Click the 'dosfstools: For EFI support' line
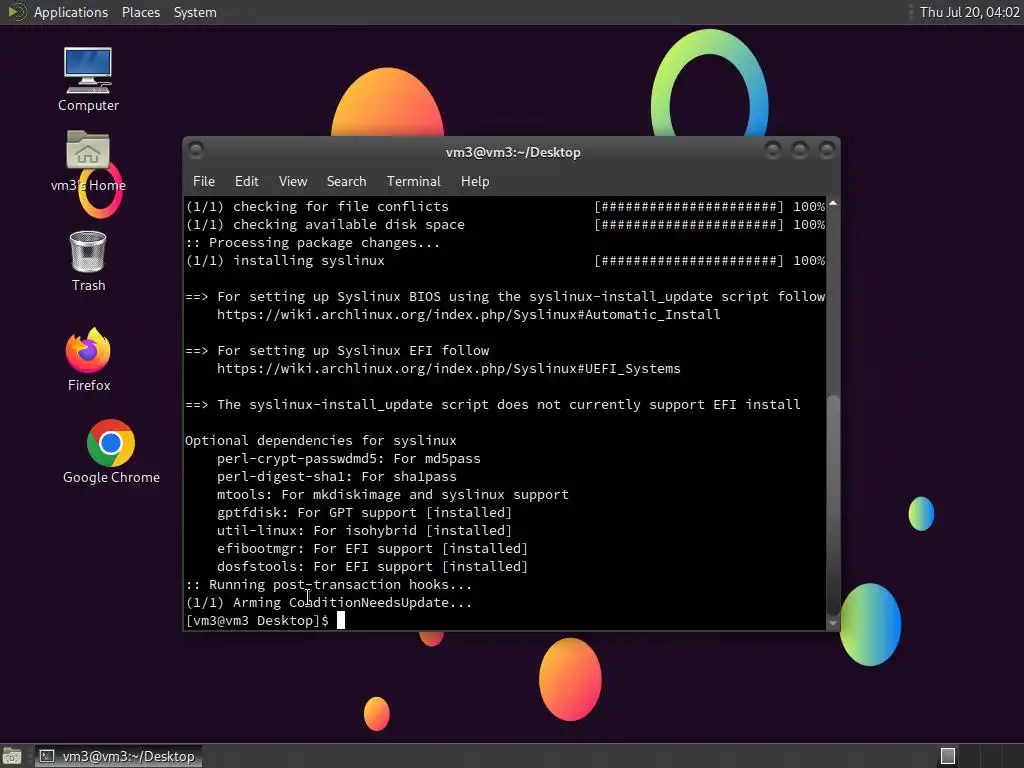 (372, 567)
